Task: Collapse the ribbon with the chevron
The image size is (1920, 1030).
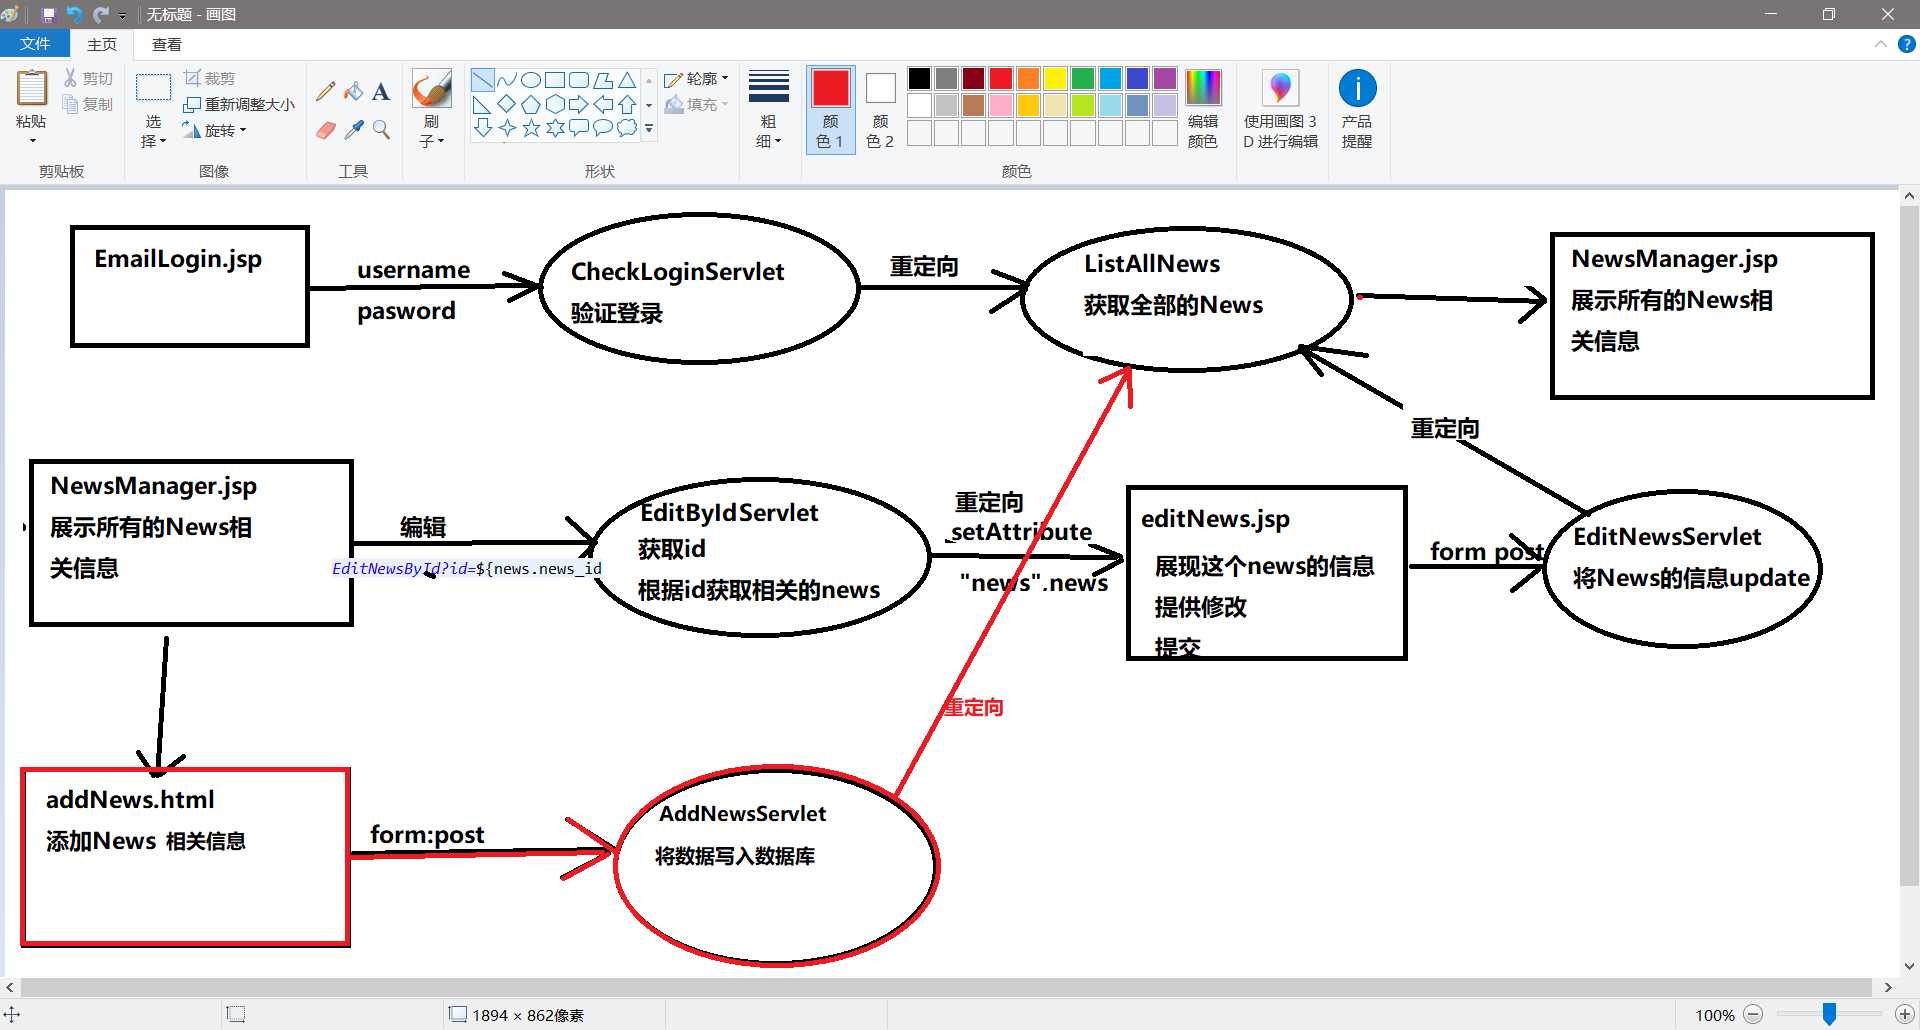Action: (1880, 44)
